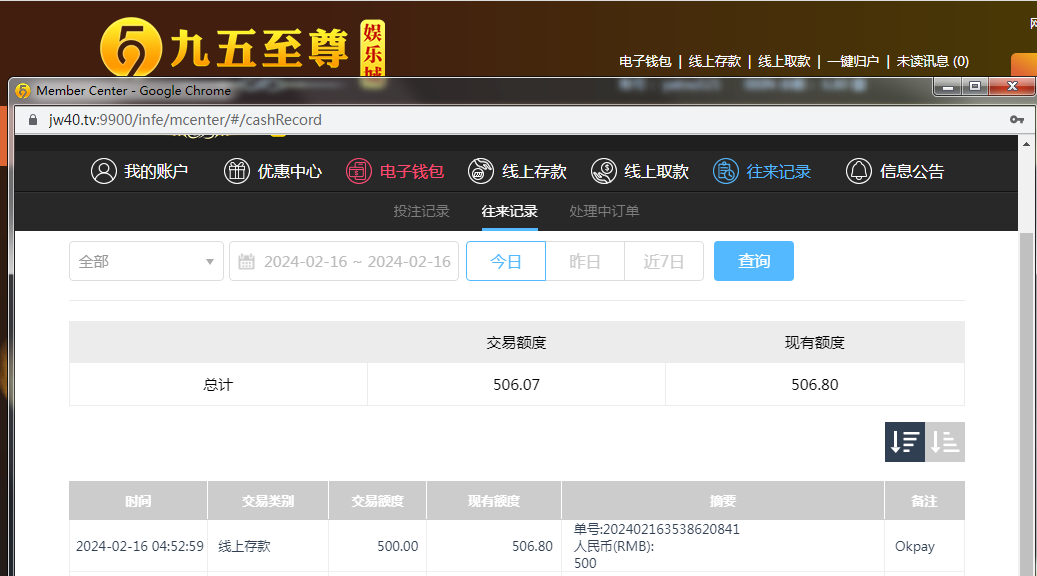This screenshot has width=1037, height=576.
Task: Switch to 投注记录 tab
Action: point(421,211)
